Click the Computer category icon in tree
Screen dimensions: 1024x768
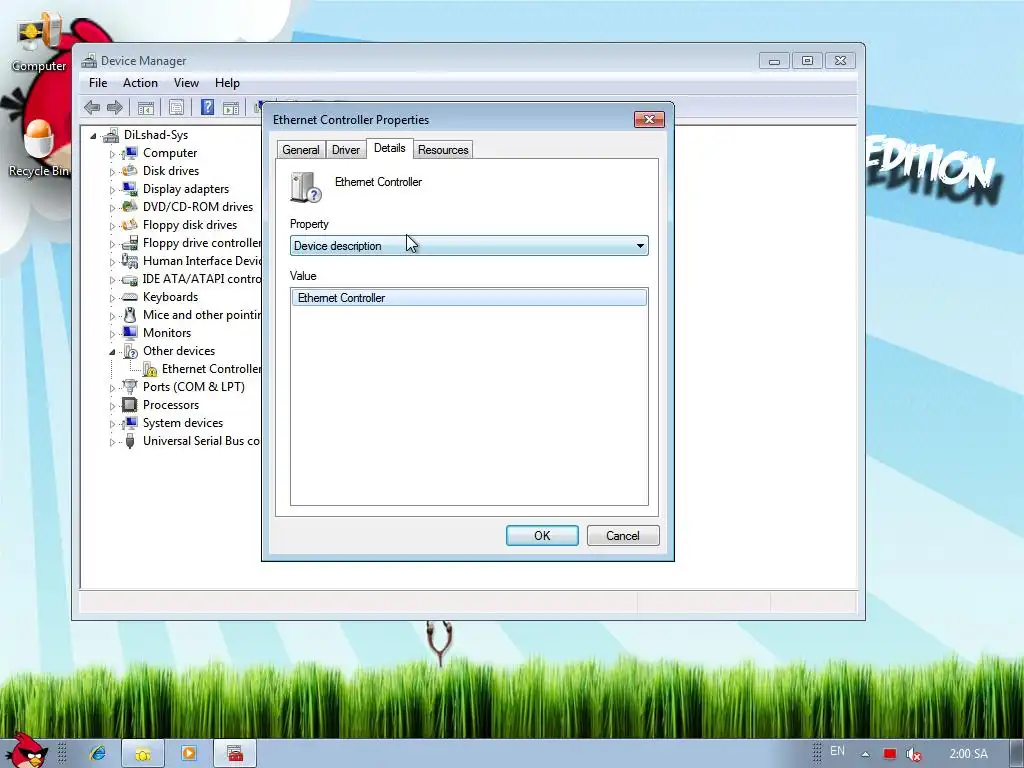coord(130,153)
